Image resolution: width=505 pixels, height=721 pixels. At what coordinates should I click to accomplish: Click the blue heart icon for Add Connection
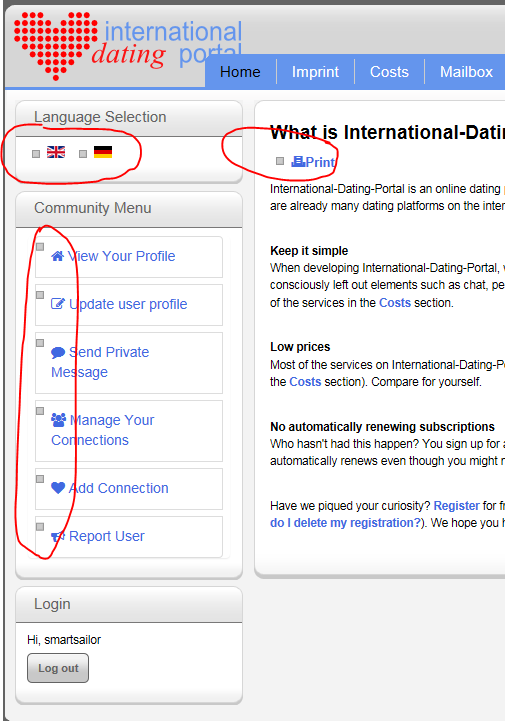(58, 488)
